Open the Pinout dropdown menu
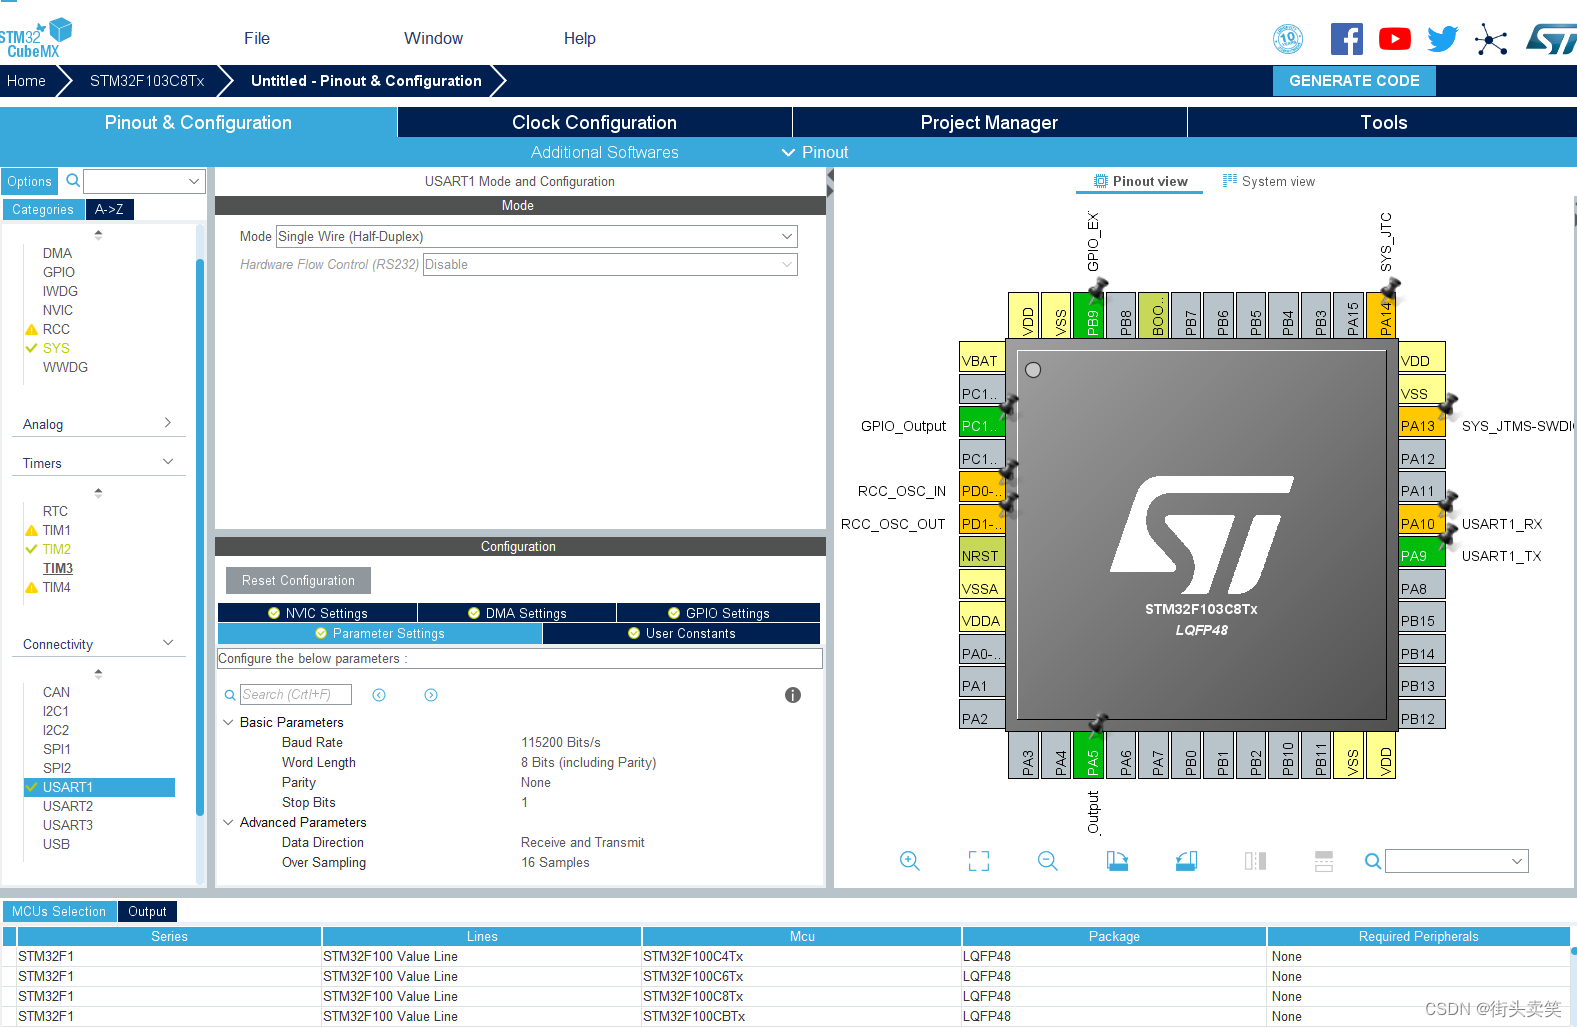The image size is (1577, 1027). coord(815,152)
